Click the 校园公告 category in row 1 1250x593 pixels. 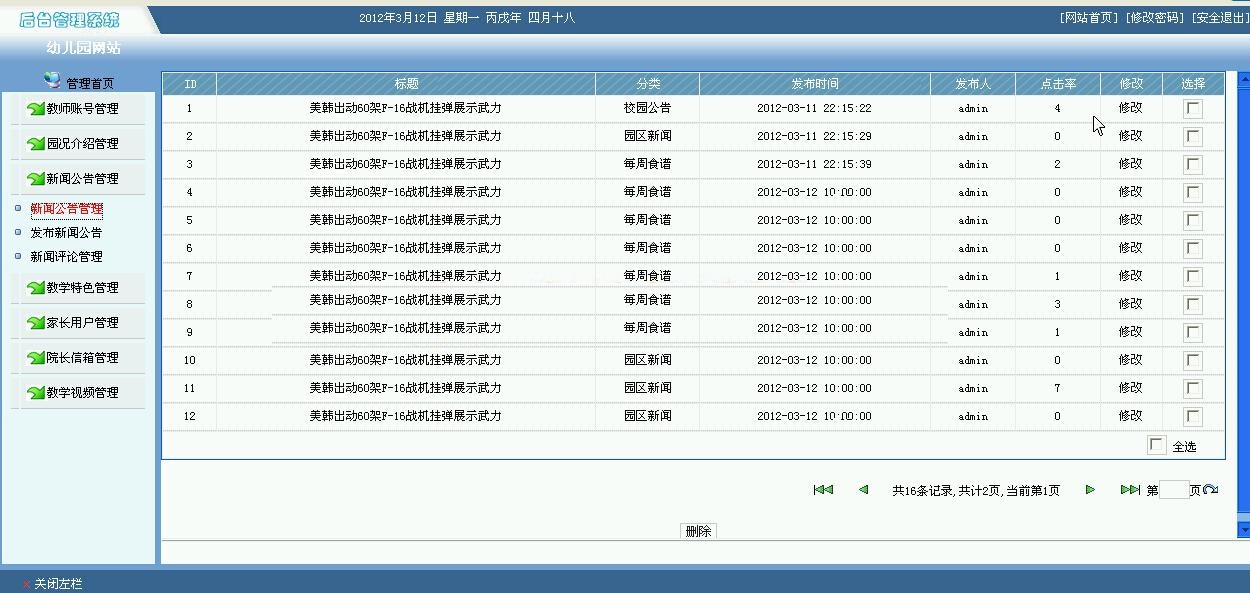click(648, 108)
